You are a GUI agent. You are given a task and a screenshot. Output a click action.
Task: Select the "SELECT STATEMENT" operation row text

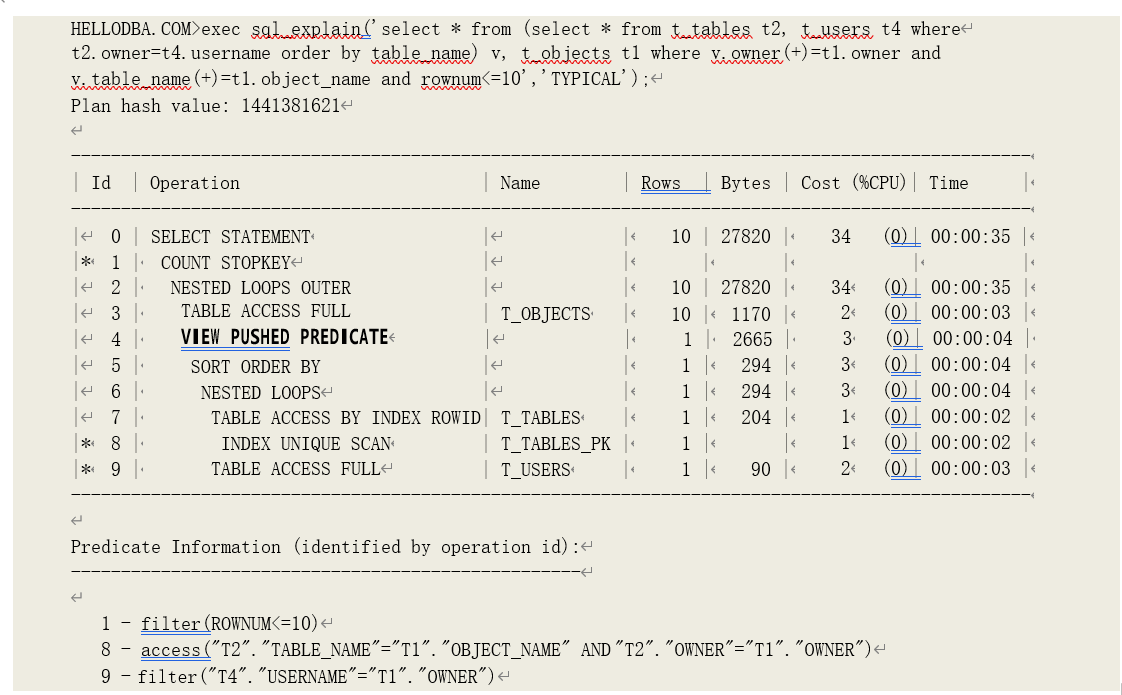(230, 237)
